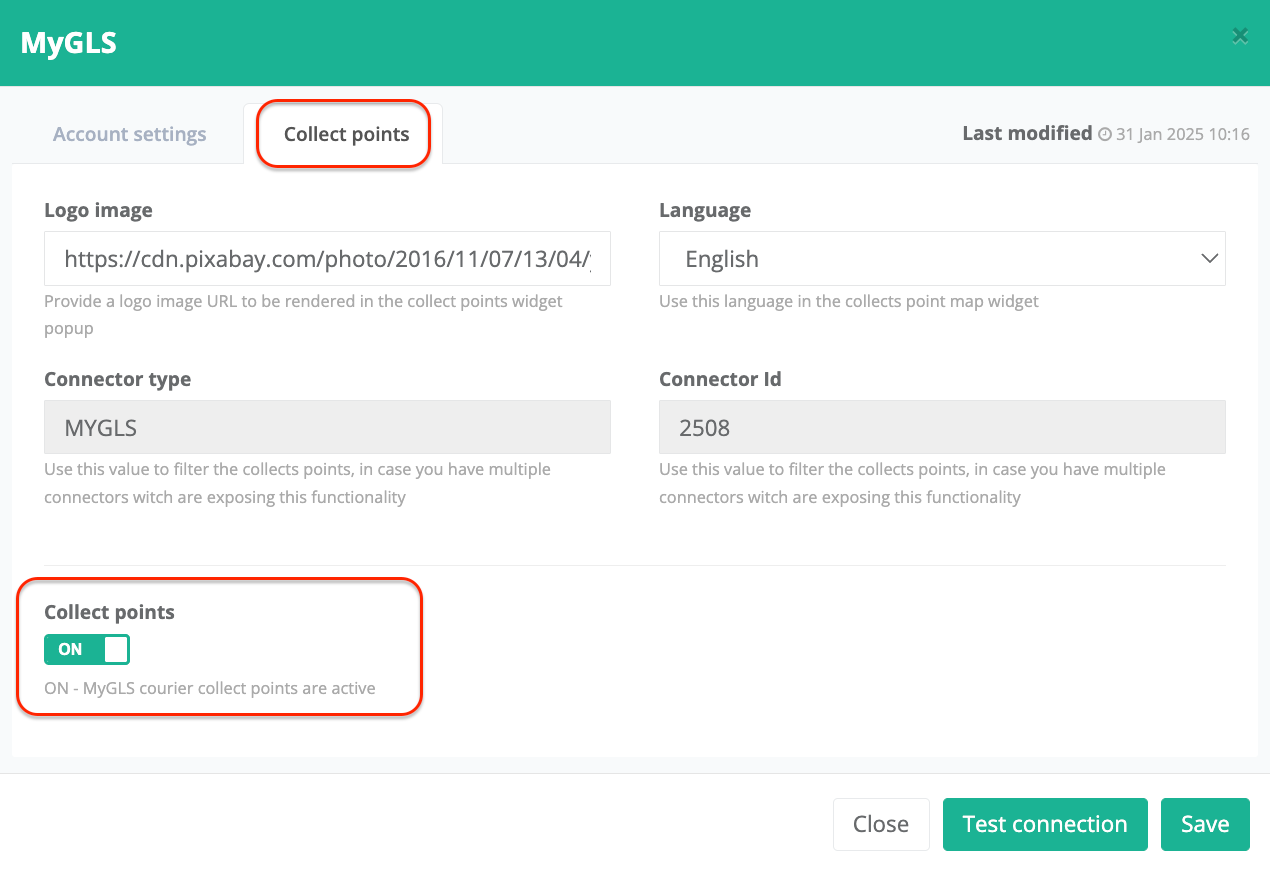This screenshot has height=870, width=1270.
Task: Click the help text under Connector type
Action: pyautogui.click(x=298, y=483)
